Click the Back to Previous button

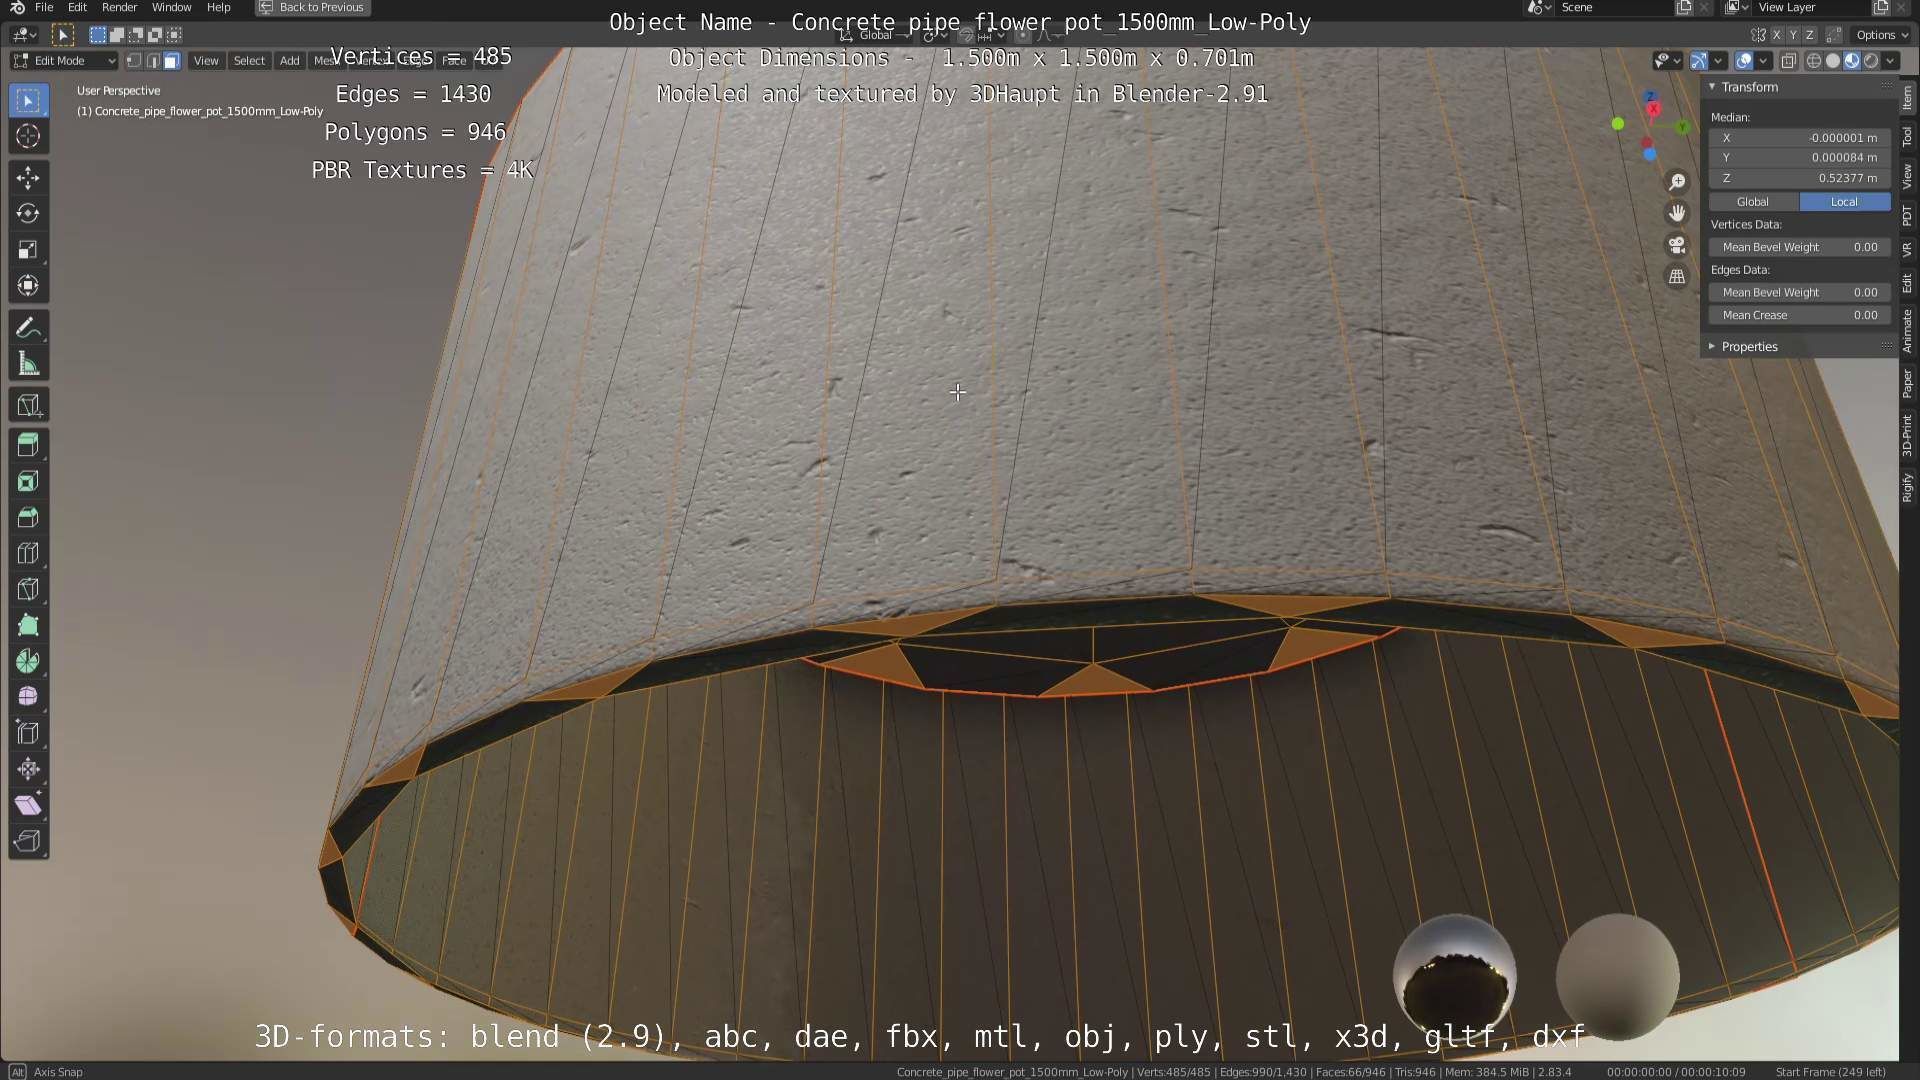(x=312, y=7)
